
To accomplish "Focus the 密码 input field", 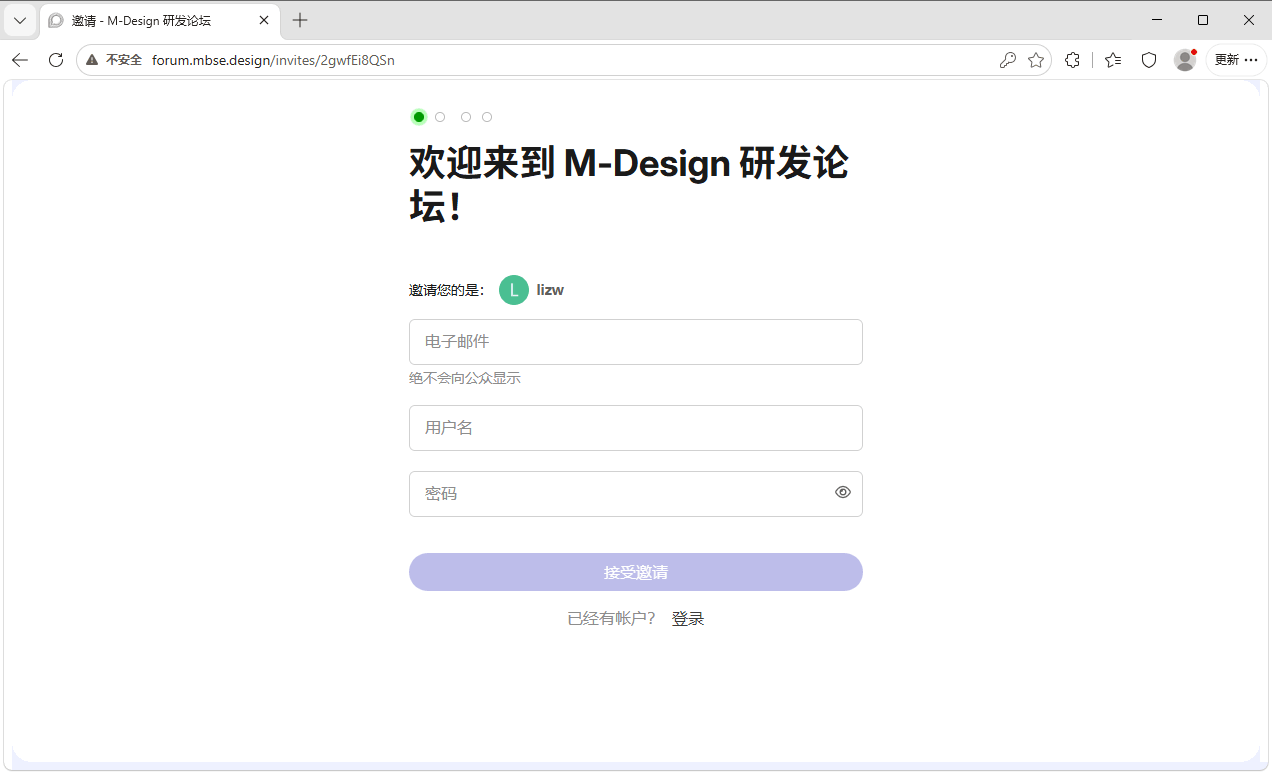I will (636, 494).
